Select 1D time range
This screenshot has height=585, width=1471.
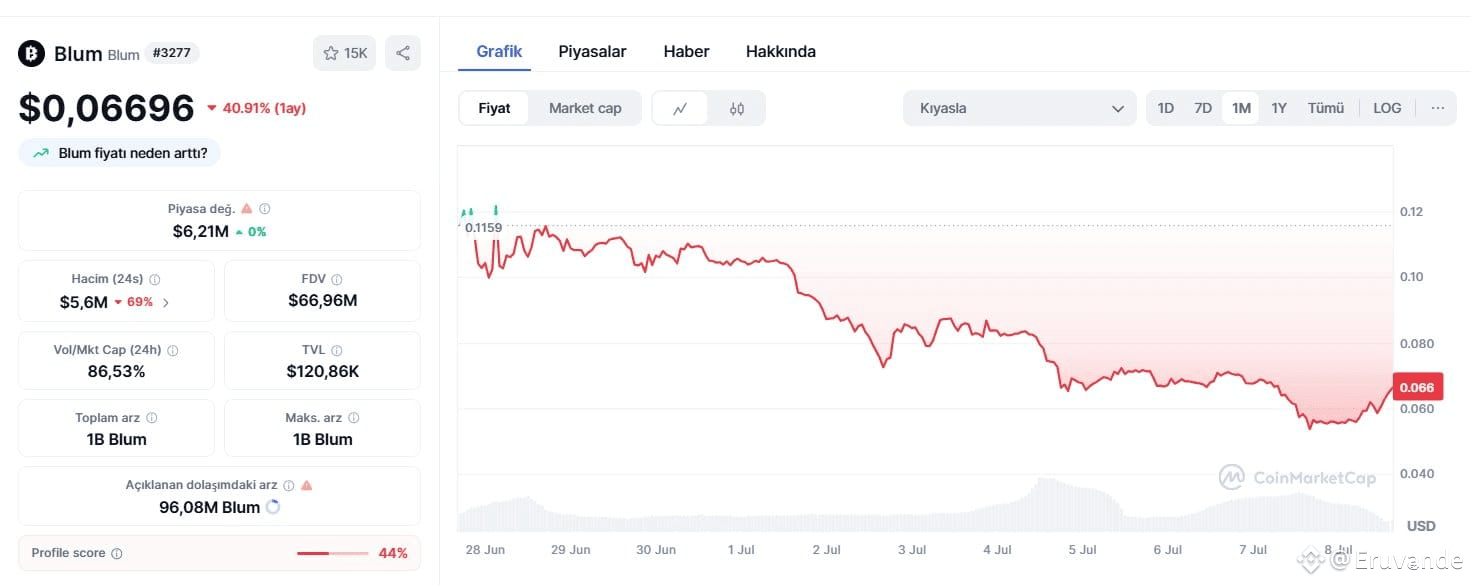1165,108
